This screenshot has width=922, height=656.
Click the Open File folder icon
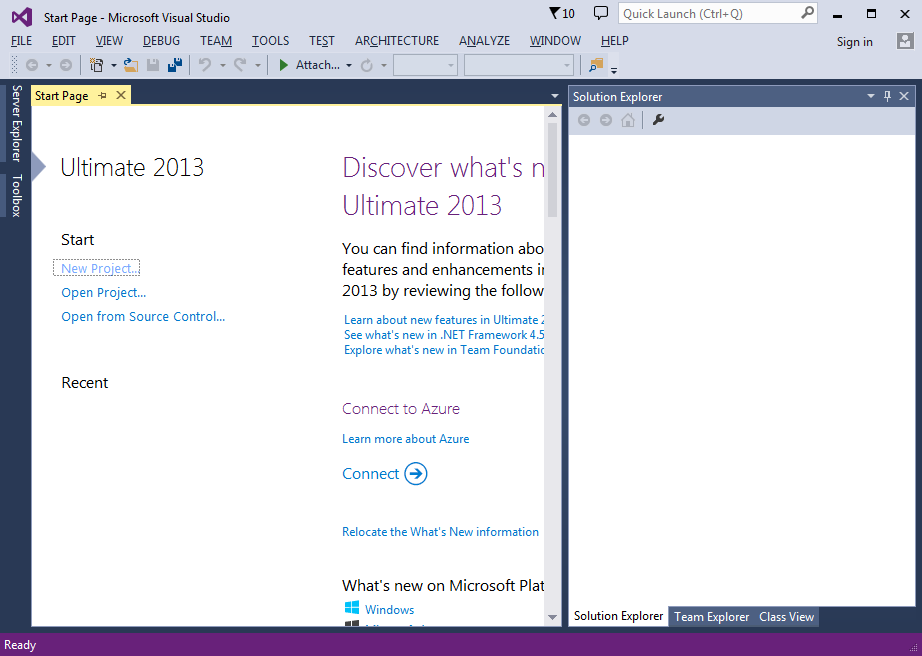click(131, 65)
